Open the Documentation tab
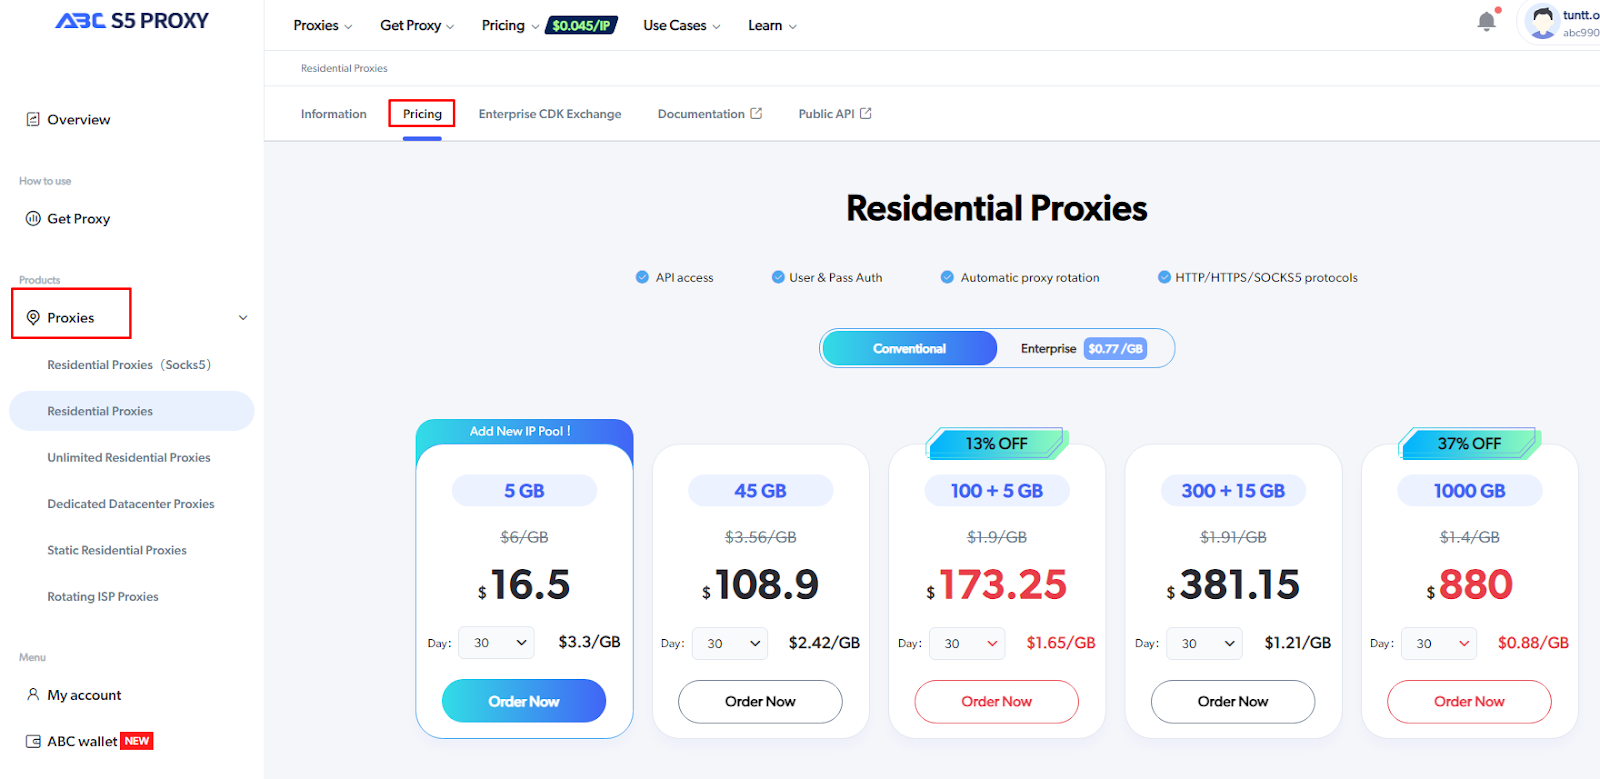 [x=709, y=114]
